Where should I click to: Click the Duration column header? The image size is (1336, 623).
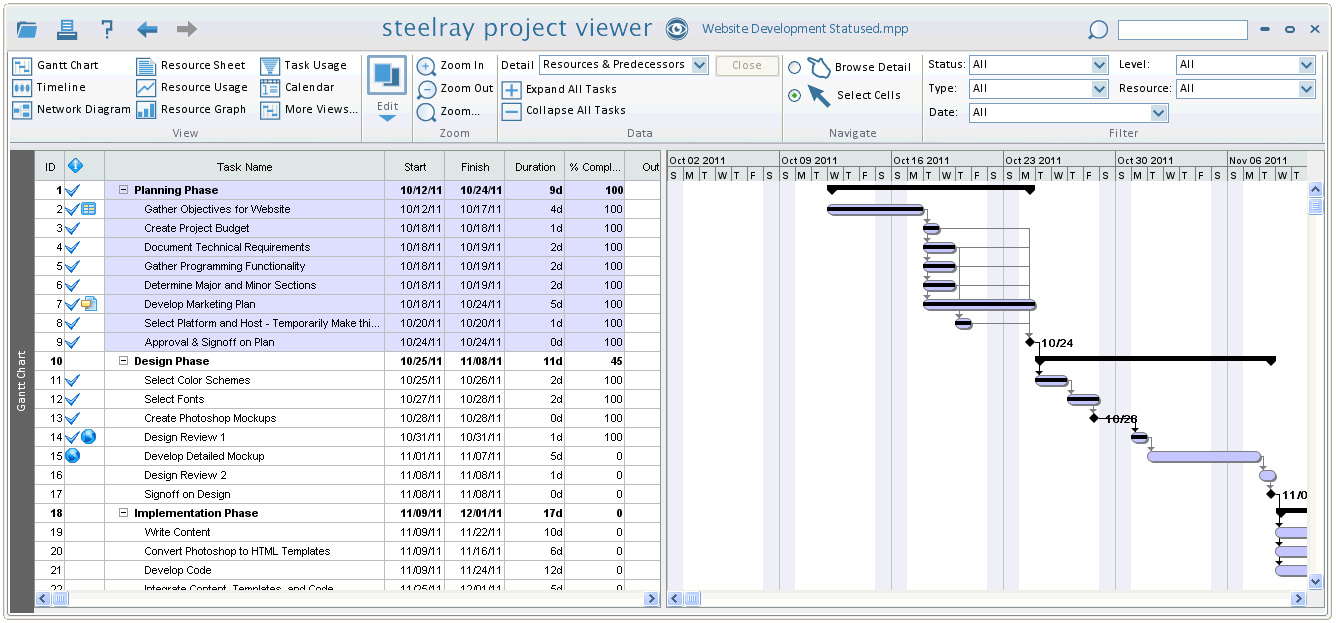535,167
